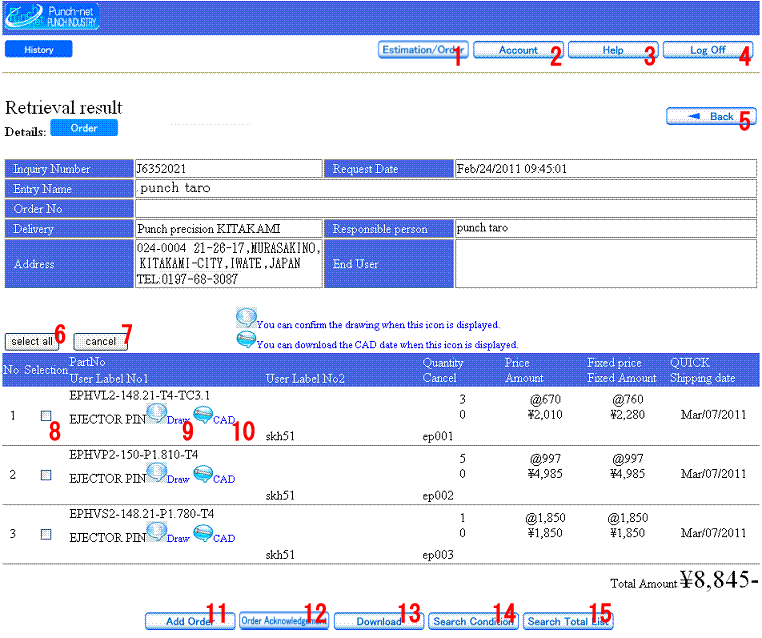This screenshot has width=762, height=638.
Task: Click the drawing legend icon
Action: [246, 318]
